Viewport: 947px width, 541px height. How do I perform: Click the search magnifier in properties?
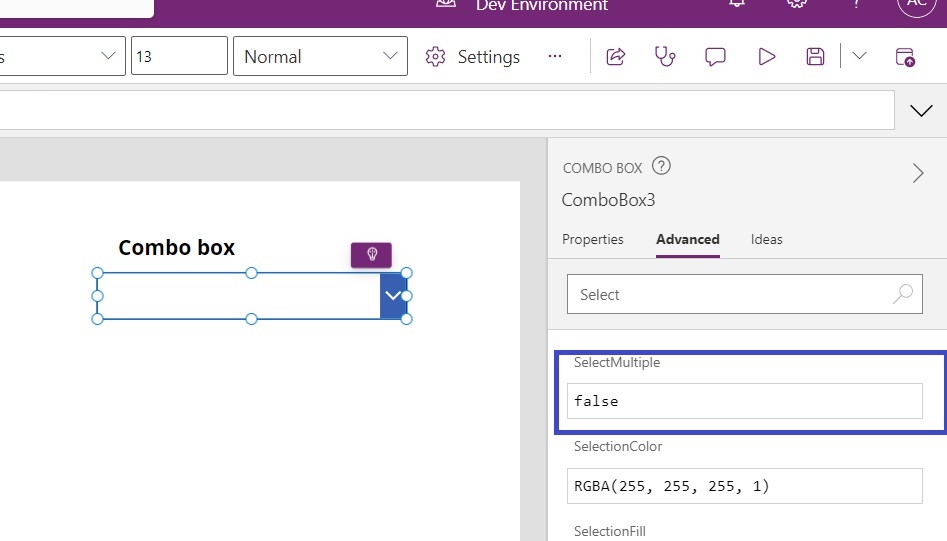(x=903, y=294)
